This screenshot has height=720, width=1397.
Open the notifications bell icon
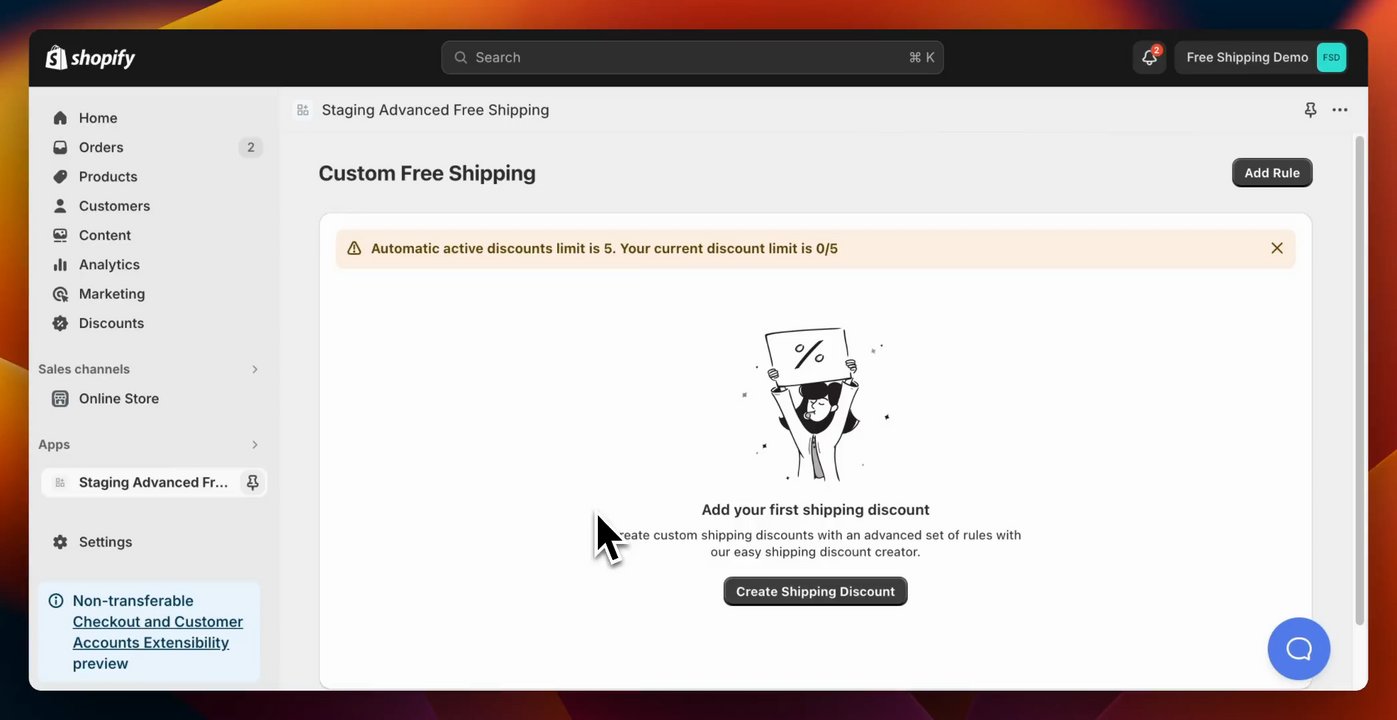coord(1149,57)
